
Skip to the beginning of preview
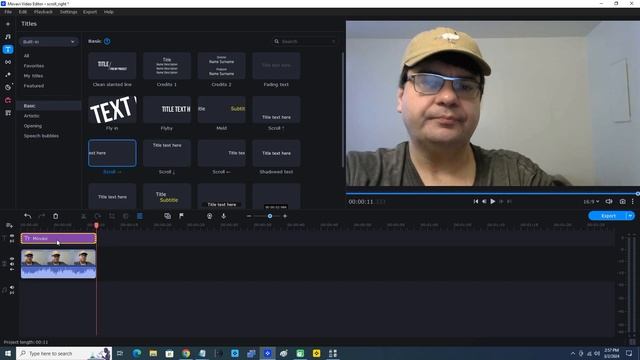(476, 202)
